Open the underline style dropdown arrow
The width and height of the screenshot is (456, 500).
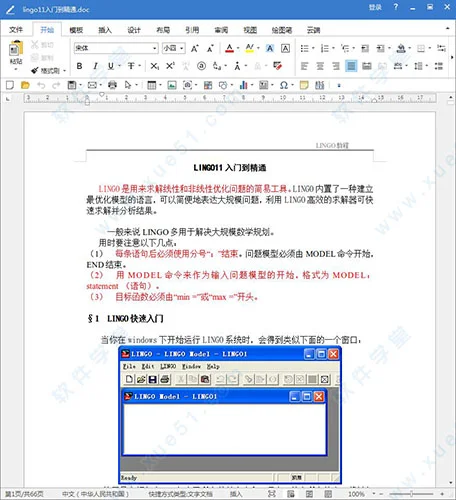[x=119, y=66]
